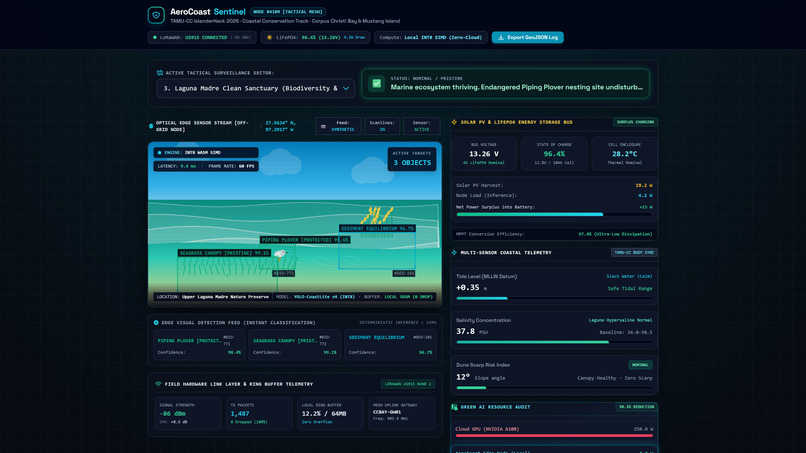Click the icon beside Green AI Resource Audit
Viewport: 806px width, 453px height.
(x=454, y=407)
